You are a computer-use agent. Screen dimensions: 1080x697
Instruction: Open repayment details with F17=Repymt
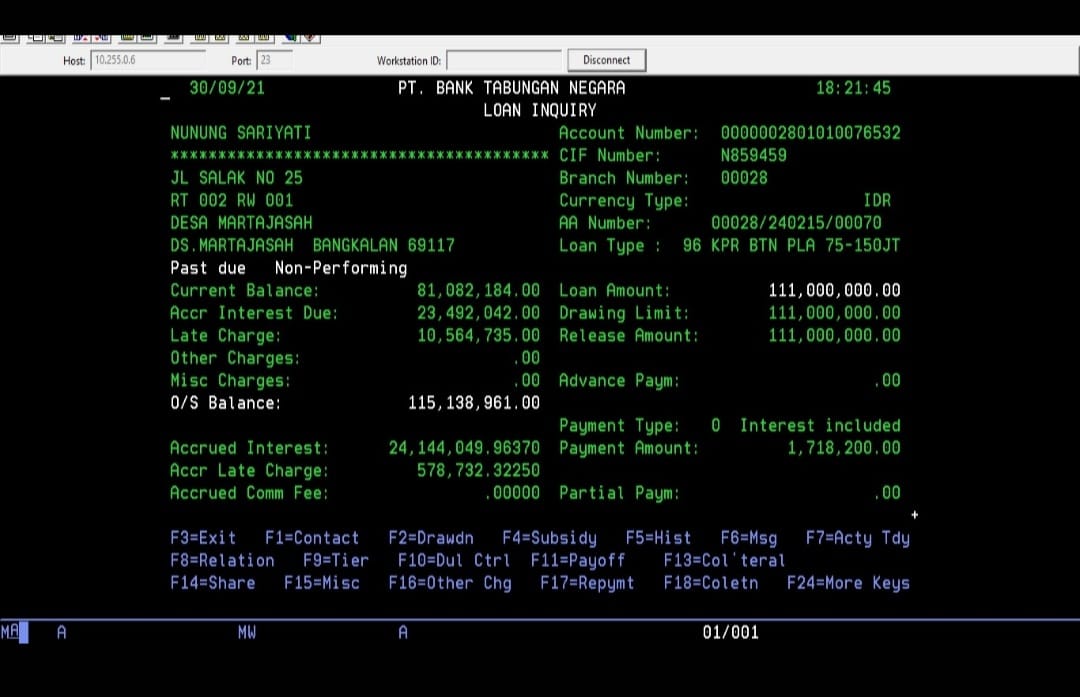(x=587, y=583)
